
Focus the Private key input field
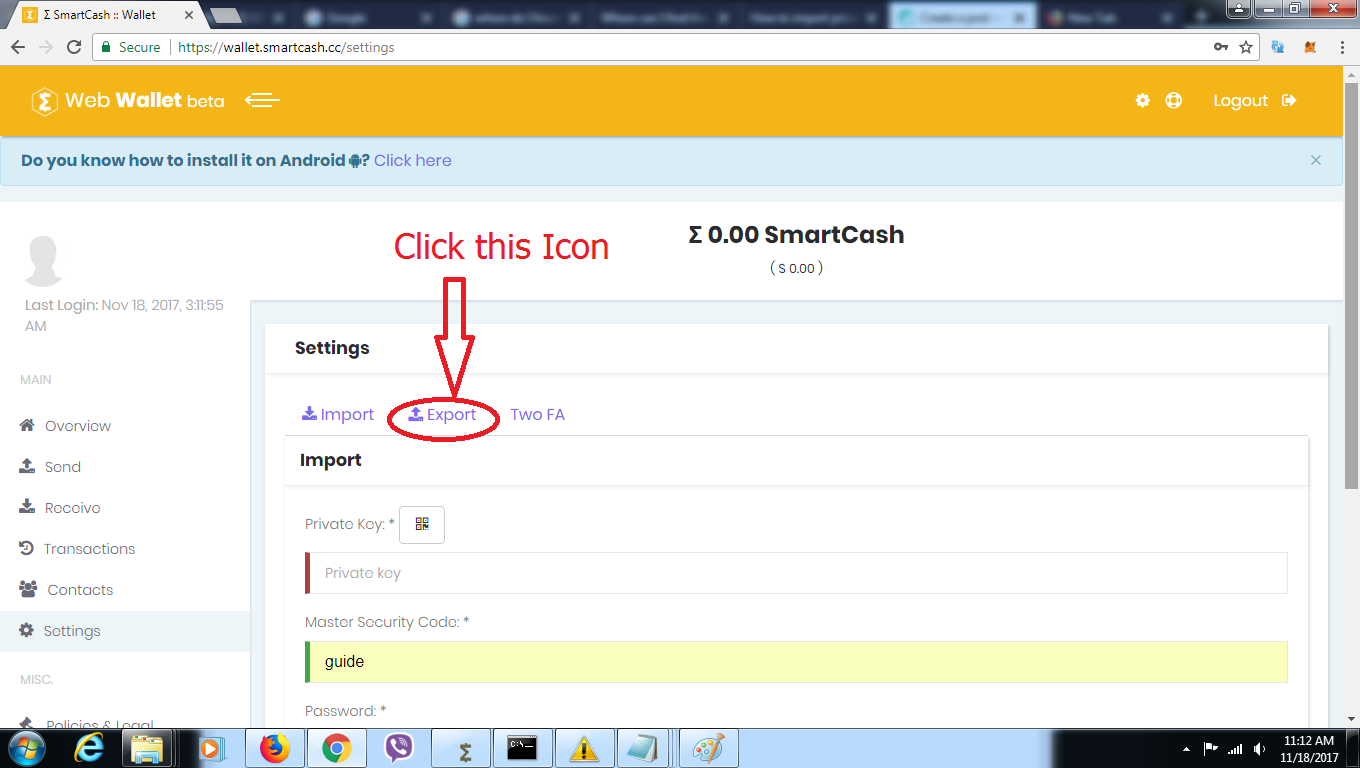(x=796, y=573)
